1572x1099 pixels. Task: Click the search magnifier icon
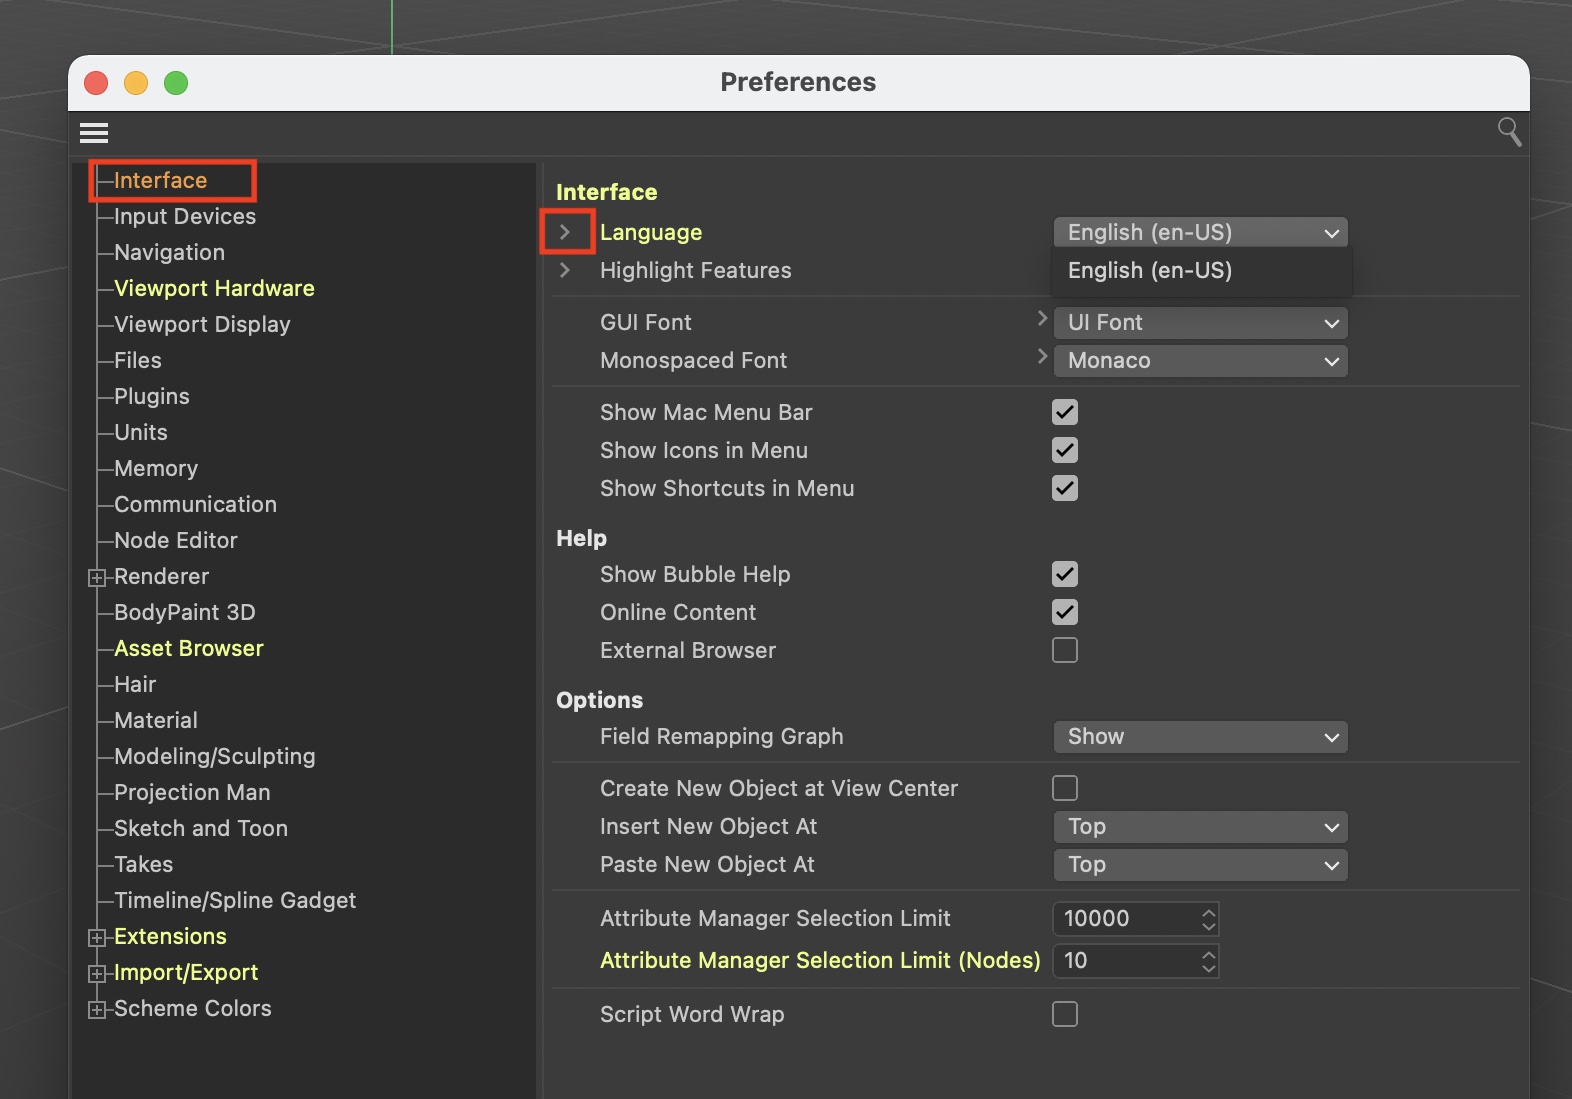tap(1508, 131)
